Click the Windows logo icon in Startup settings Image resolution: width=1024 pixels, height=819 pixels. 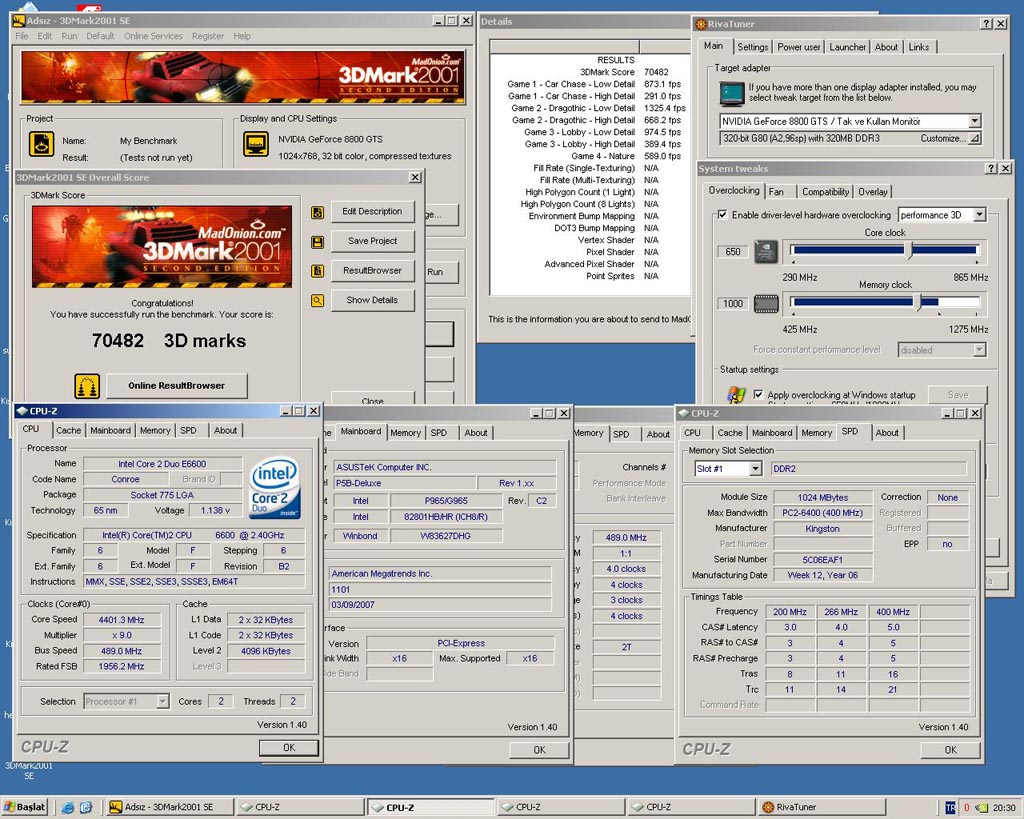[x=736, y=394]
